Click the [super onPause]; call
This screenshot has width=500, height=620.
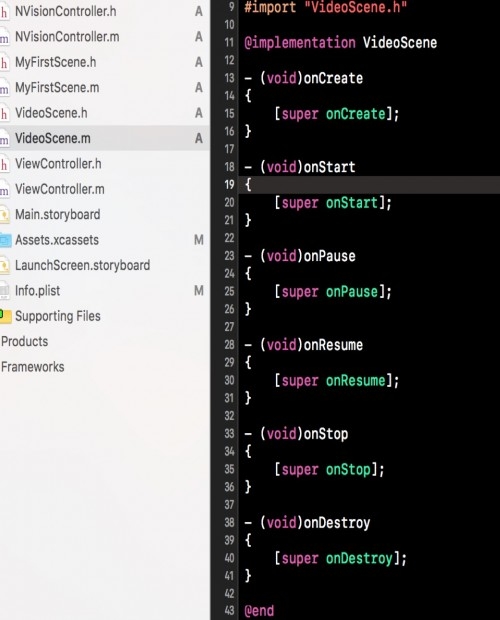pos(333,292)
